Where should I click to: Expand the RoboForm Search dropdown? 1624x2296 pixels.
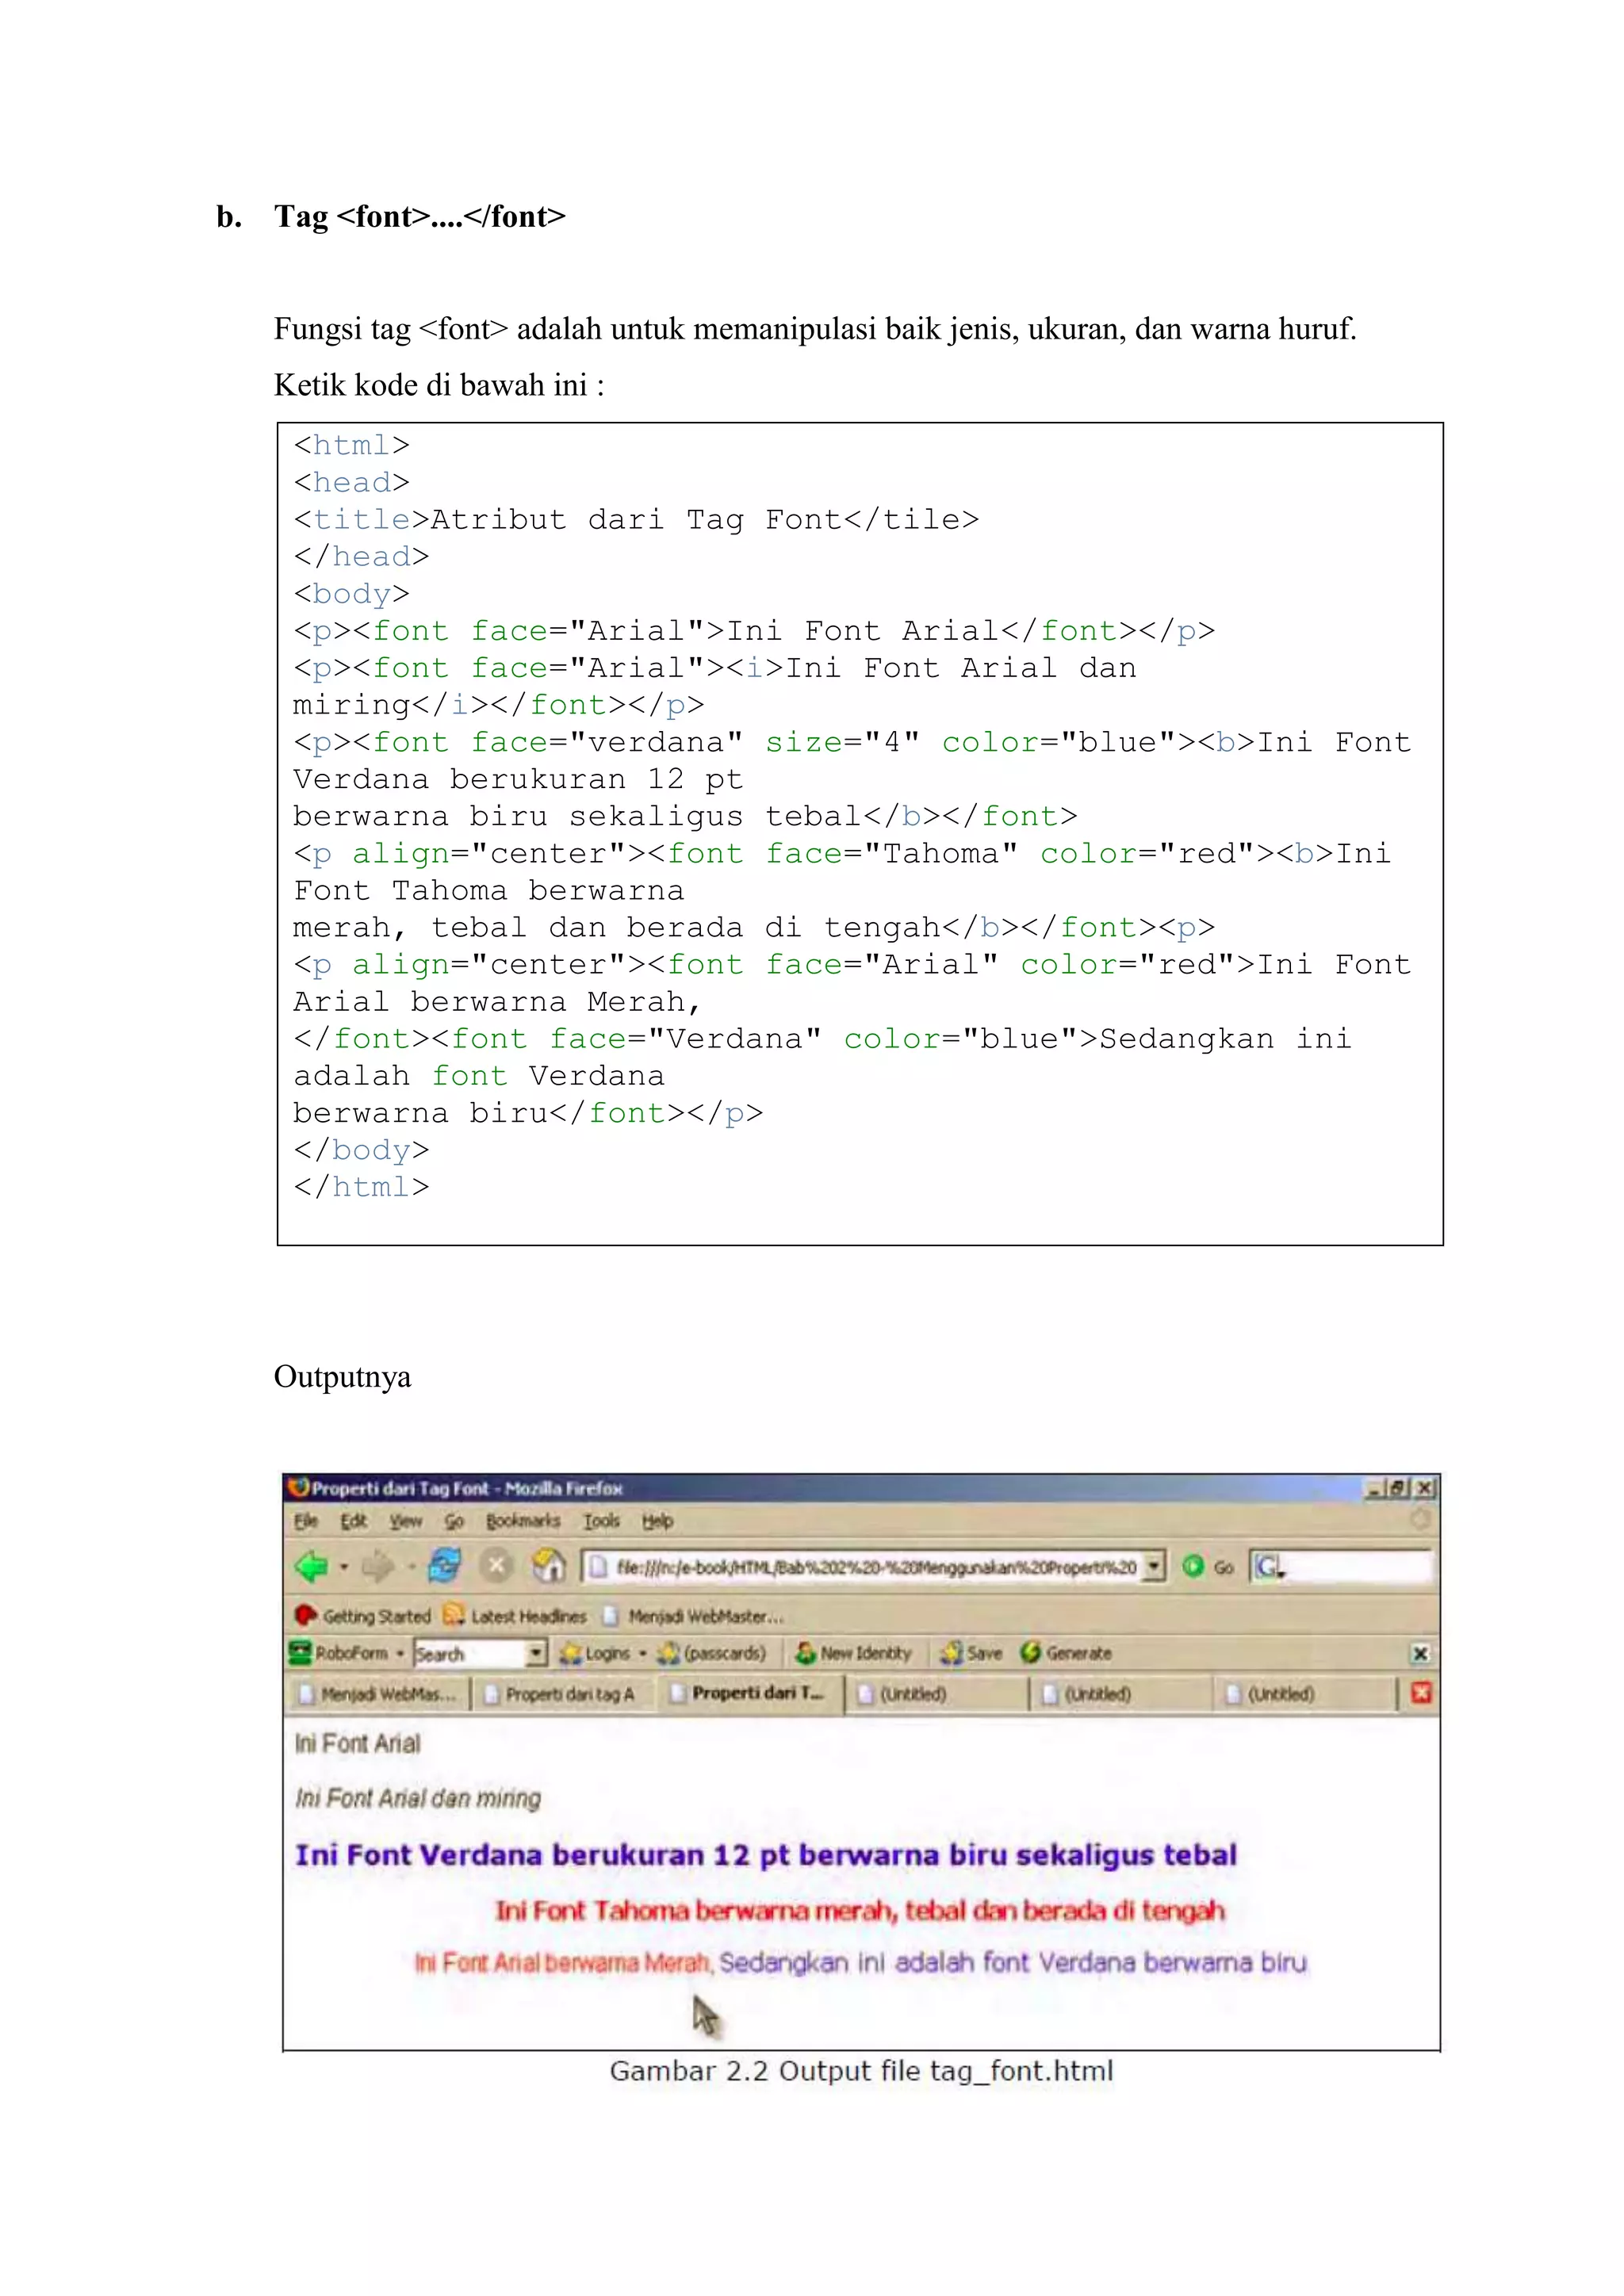coord(537,1654)
